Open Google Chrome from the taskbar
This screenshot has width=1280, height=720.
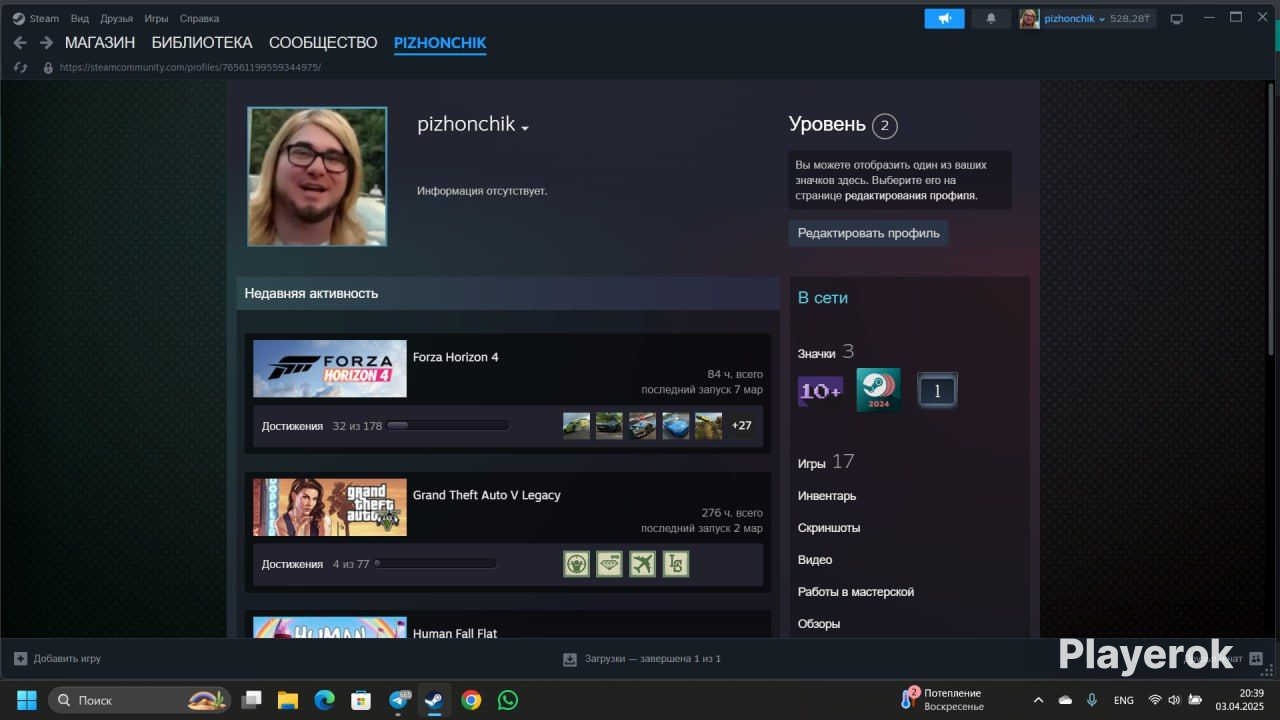click(471, 700)
